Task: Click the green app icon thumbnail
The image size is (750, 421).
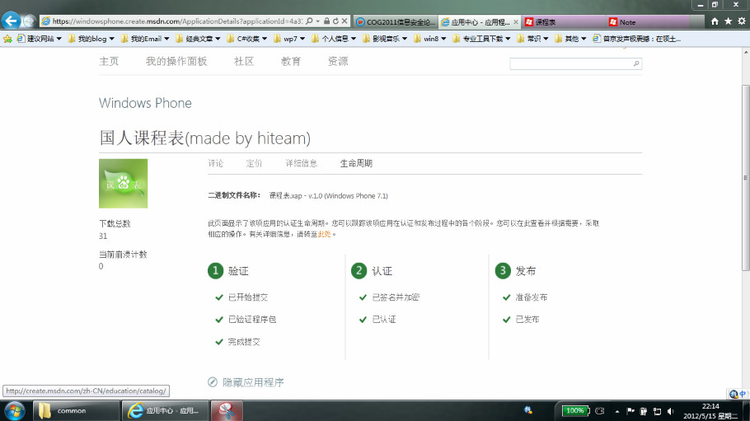Action: tap(123, 183)
